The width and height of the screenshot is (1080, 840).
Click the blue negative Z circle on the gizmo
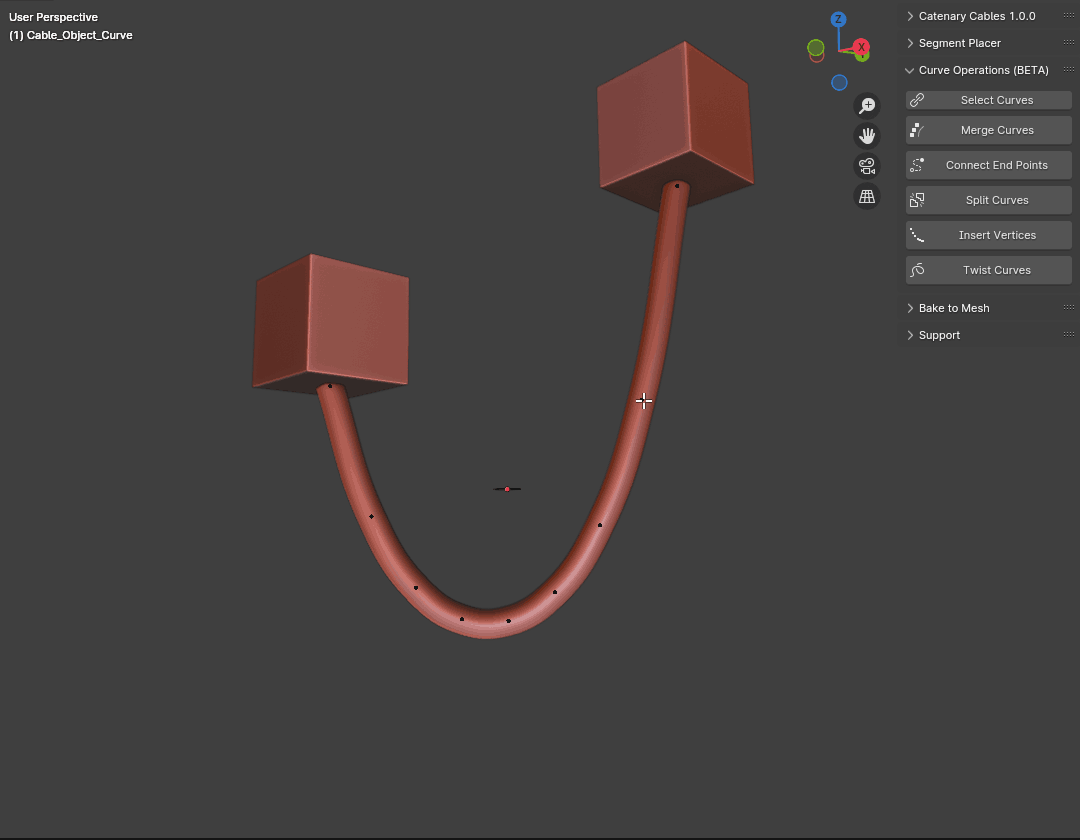click(x=839, y=83)
